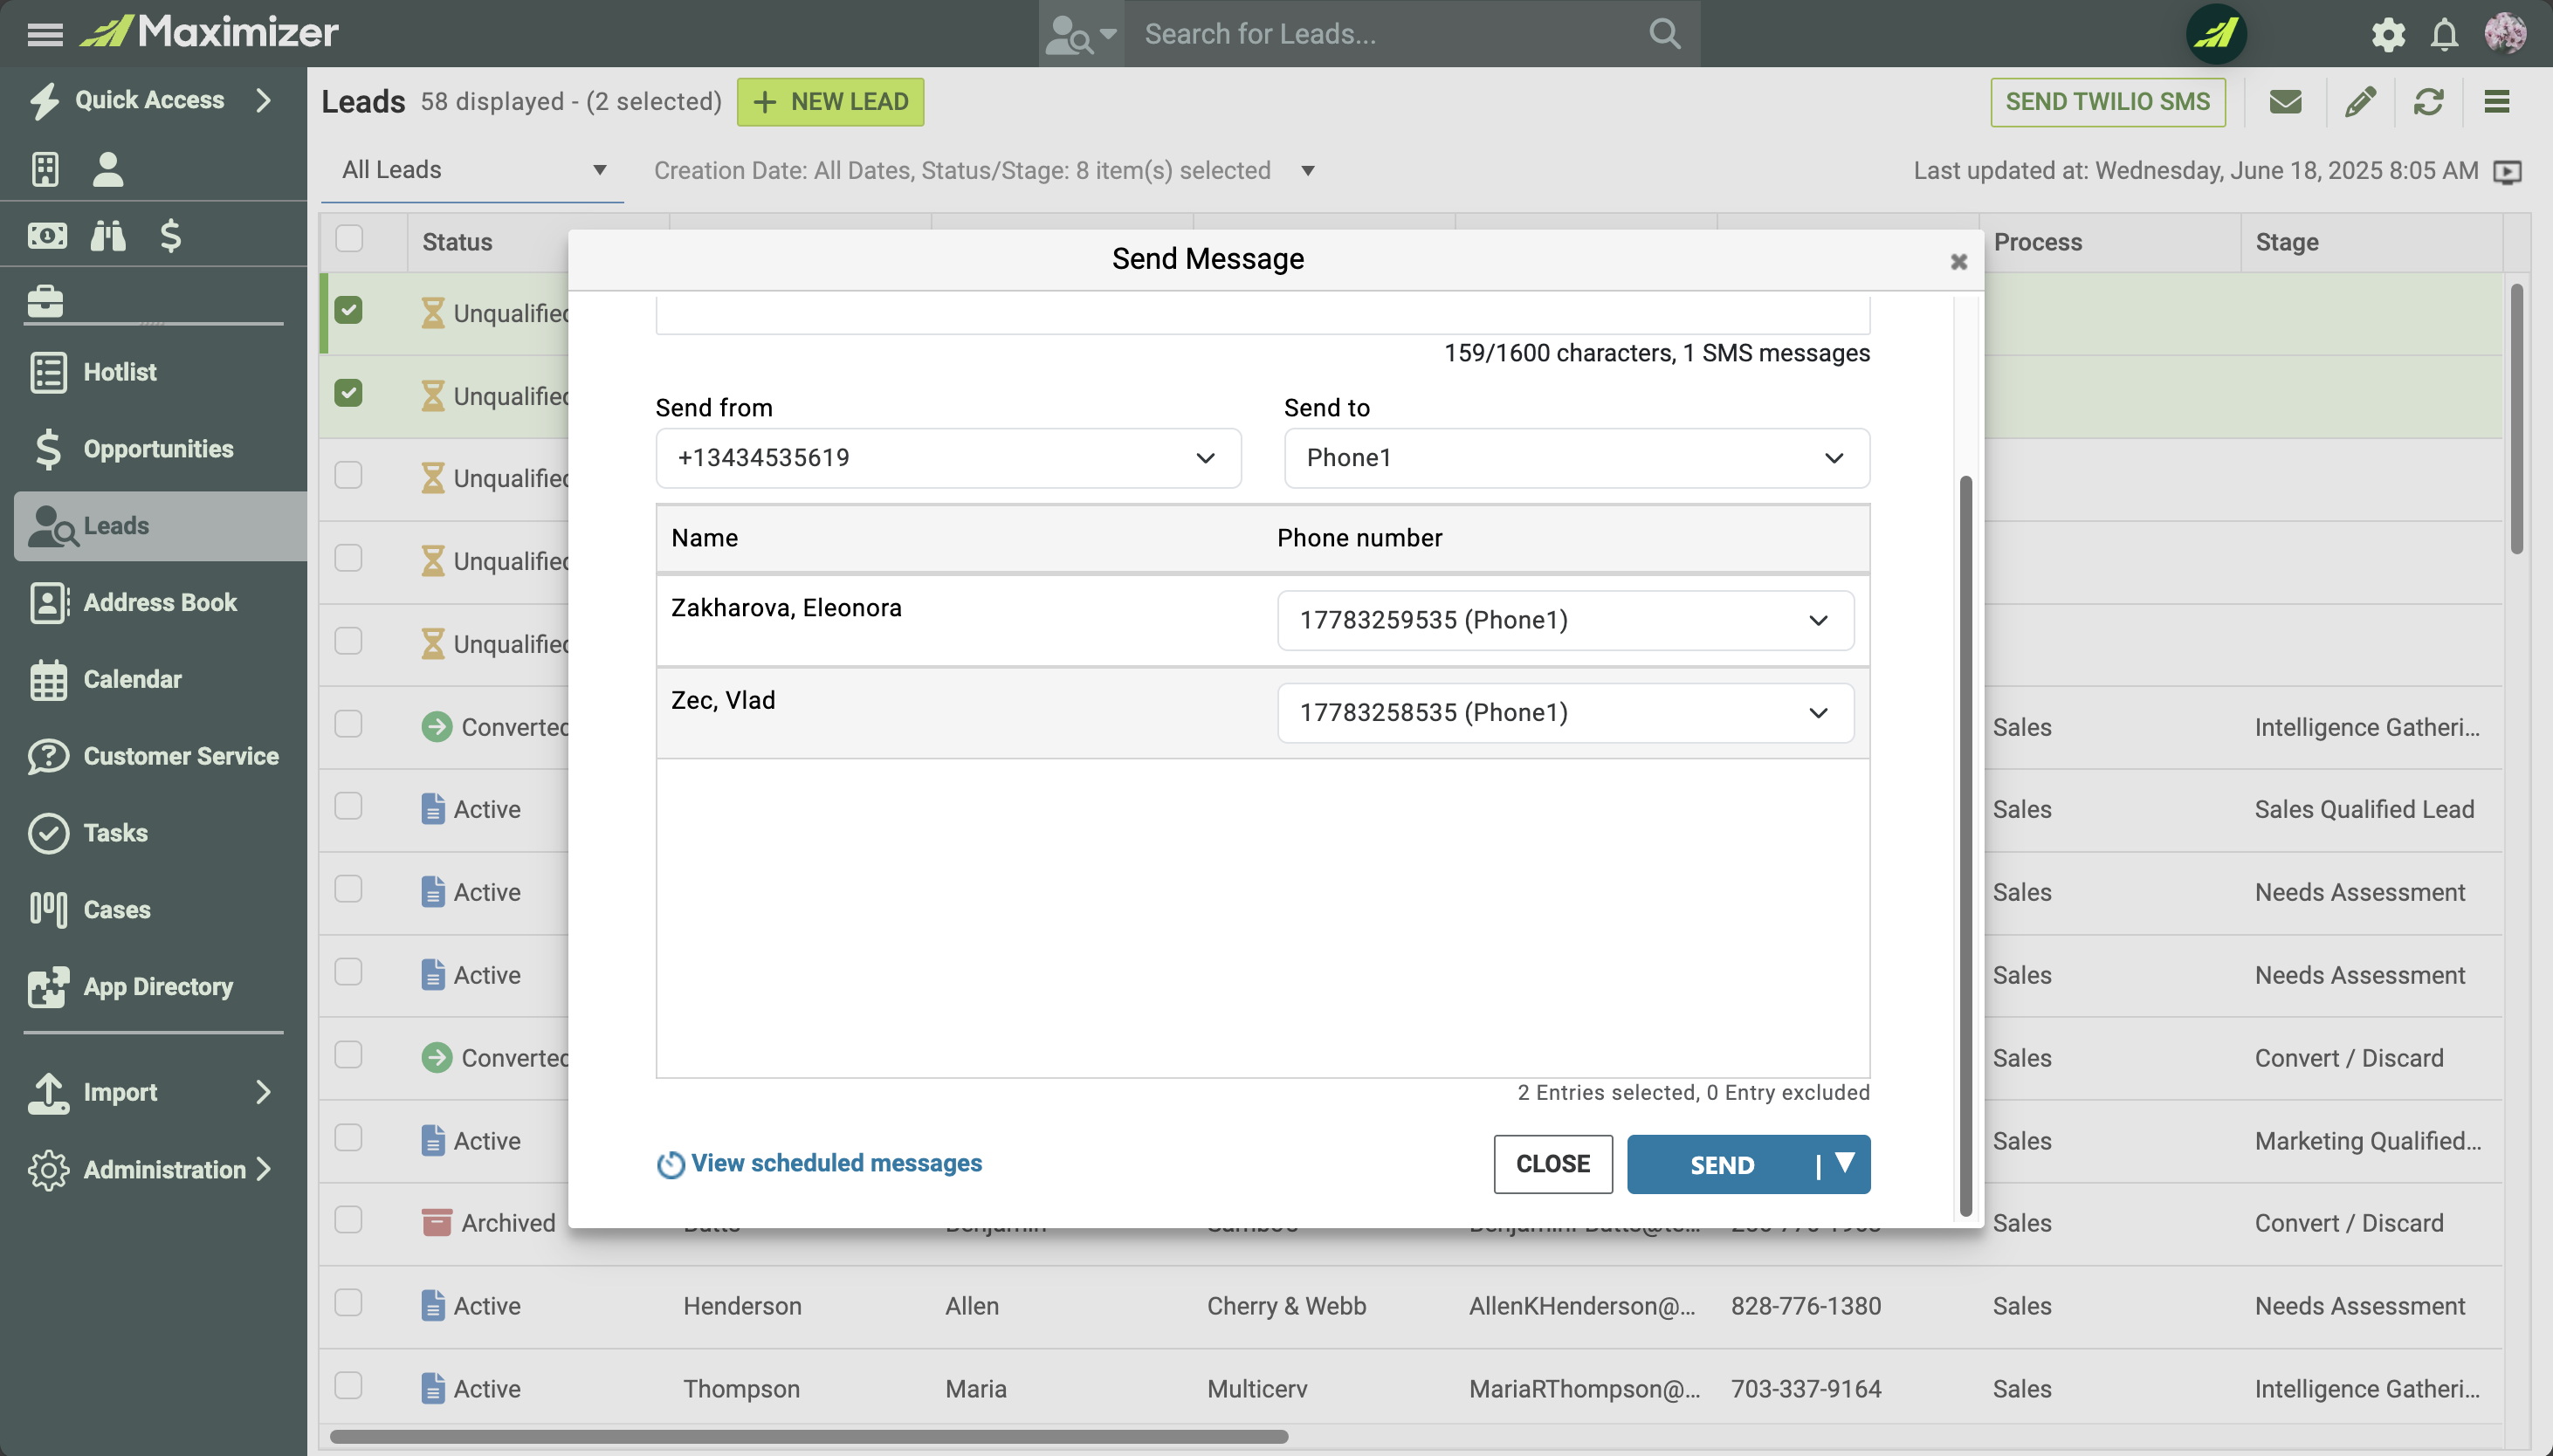Open the settings gear
Screen dimensions: 2553x1456
click(x=2389, y=34)
